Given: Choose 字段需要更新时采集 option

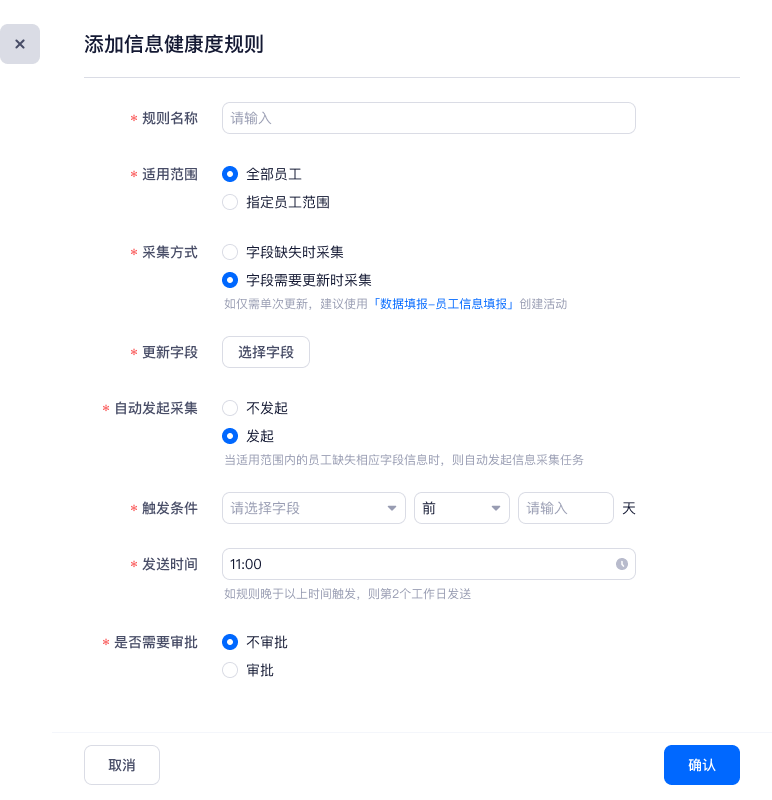Looking at the screenshot, I should point(230,280).
